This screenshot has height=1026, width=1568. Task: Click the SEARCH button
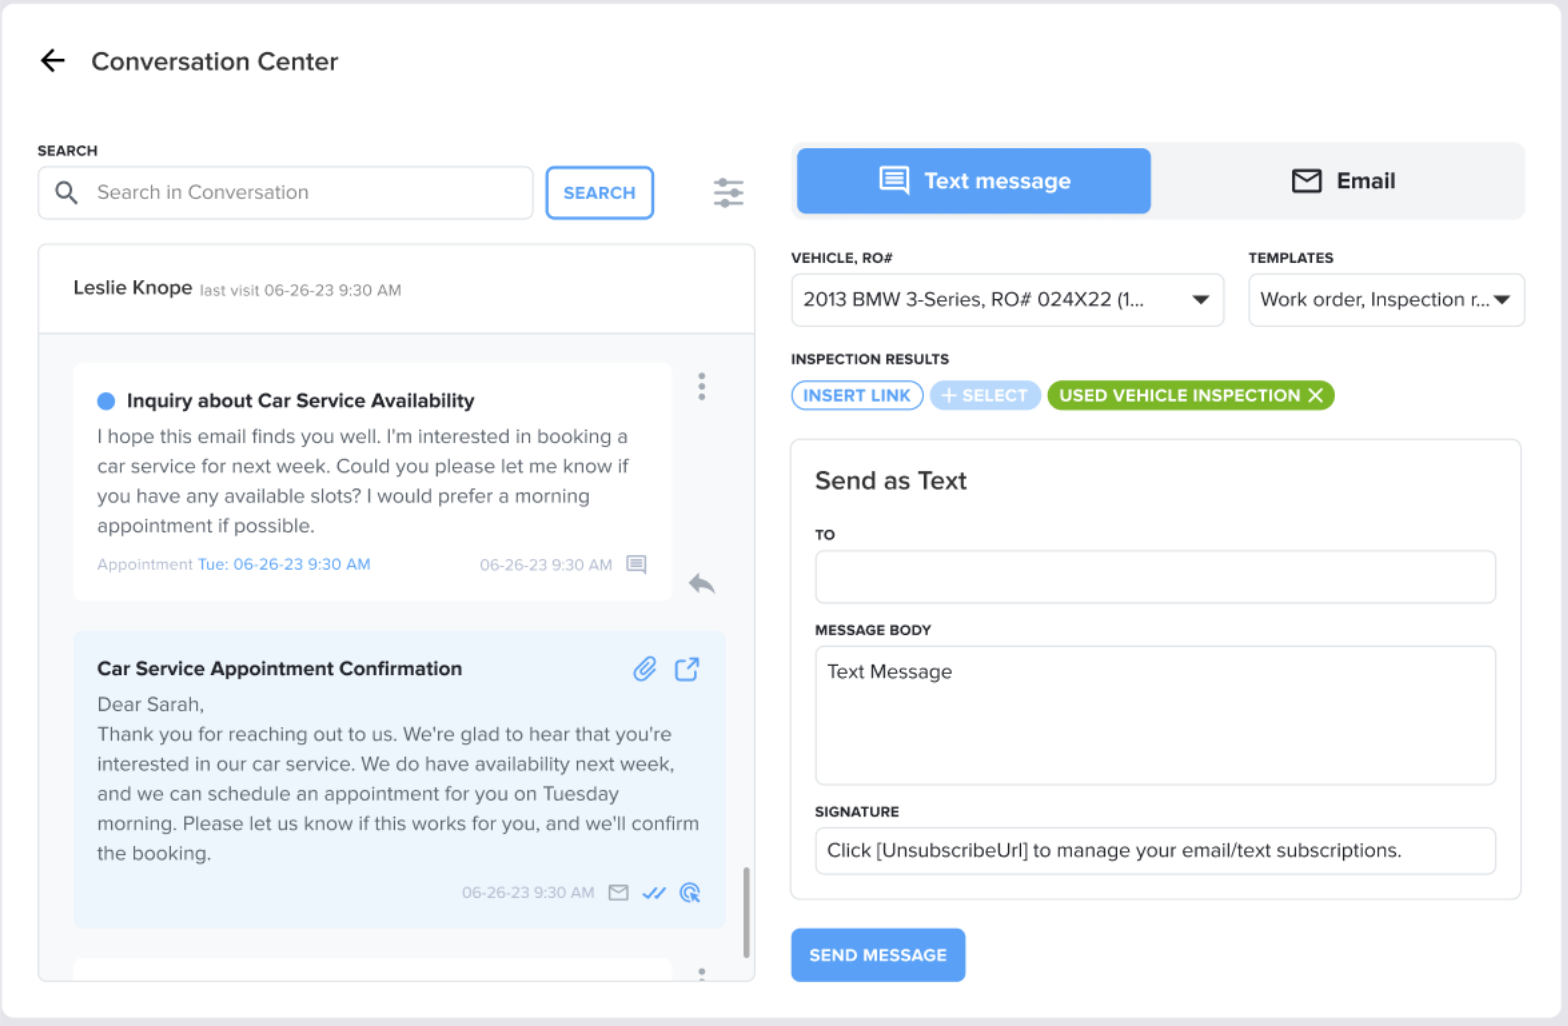[599, 193]
